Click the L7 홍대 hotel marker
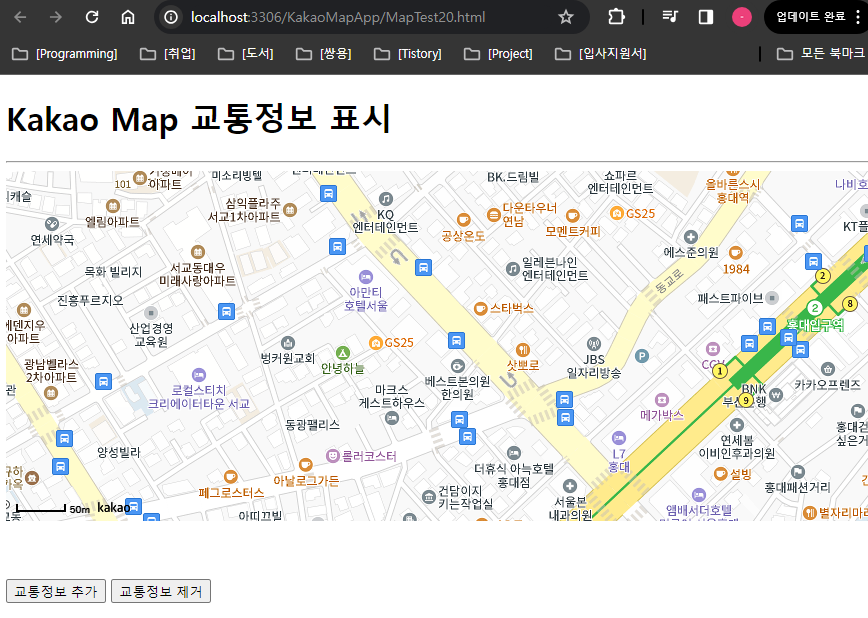The image size is (868, 618). pos(619,438)
